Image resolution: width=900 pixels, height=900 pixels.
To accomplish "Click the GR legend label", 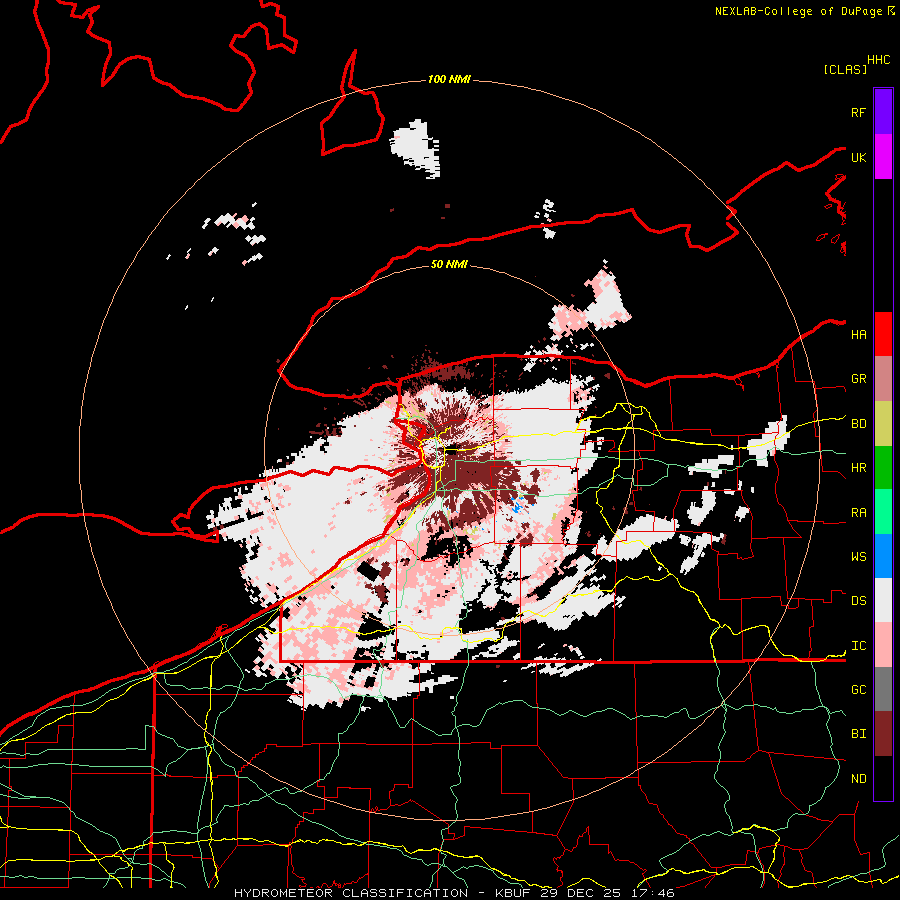I will pos(858,379).
